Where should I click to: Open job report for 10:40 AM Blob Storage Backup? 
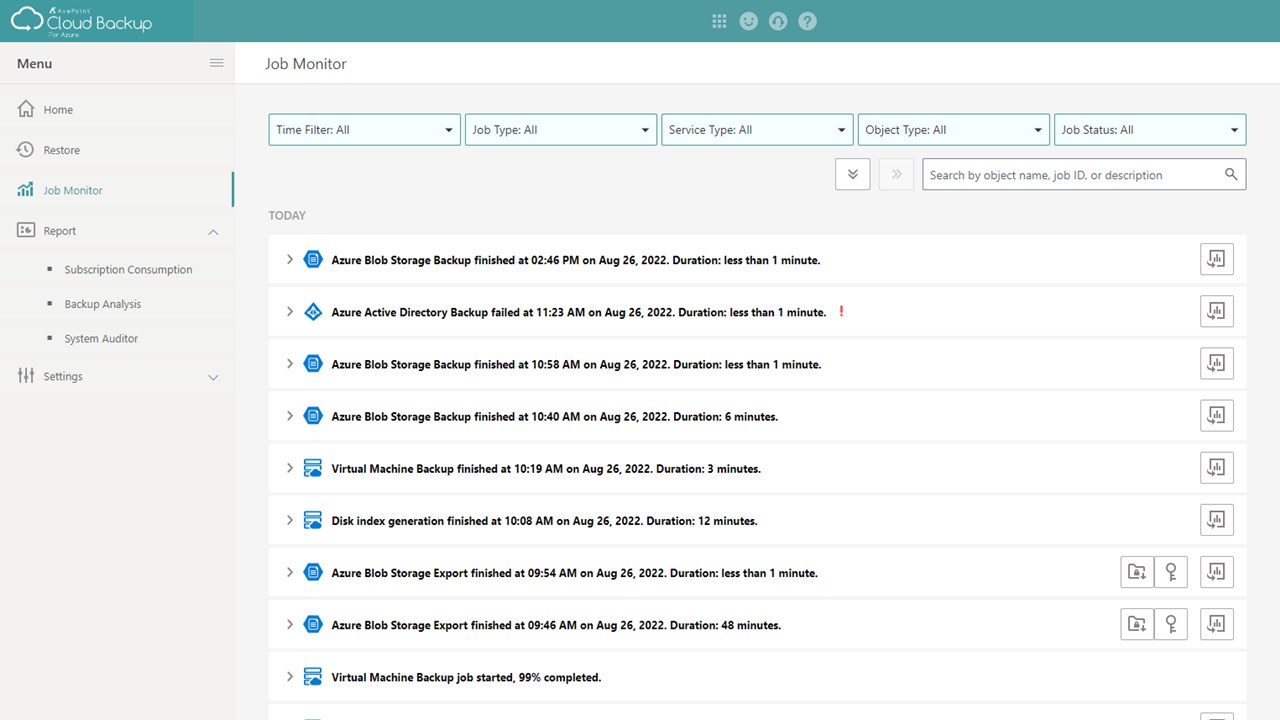(x=1217, y=415)
